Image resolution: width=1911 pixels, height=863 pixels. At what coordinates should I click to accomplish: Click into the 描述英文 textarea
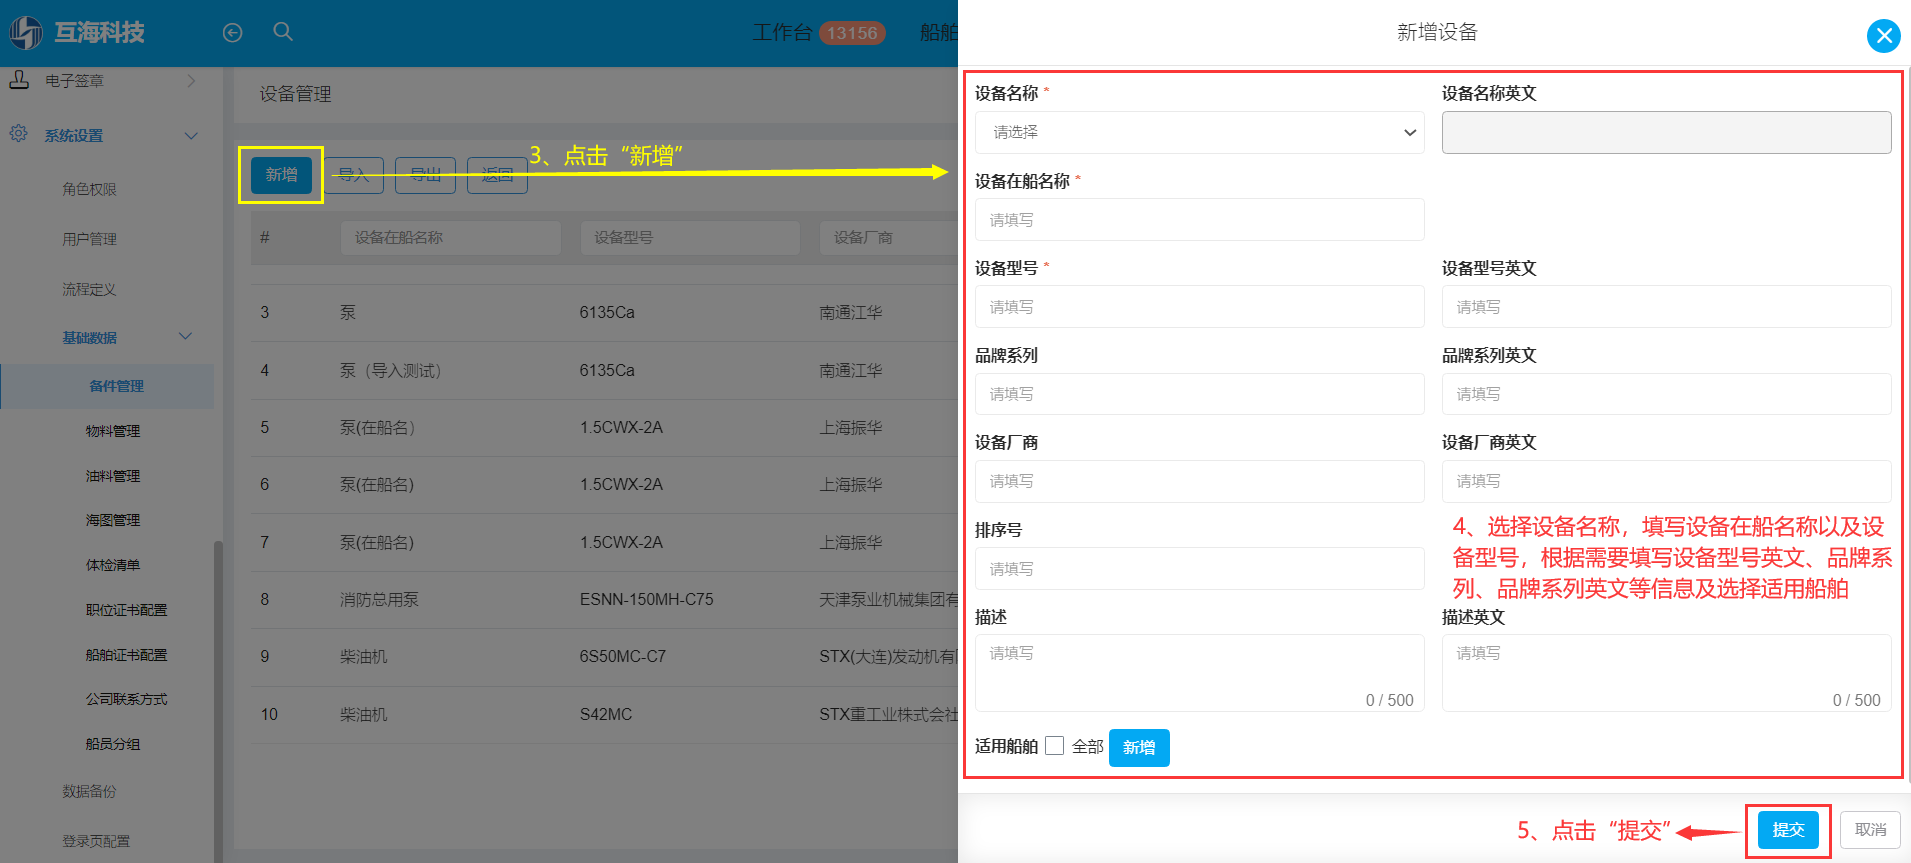[1666, 673]
